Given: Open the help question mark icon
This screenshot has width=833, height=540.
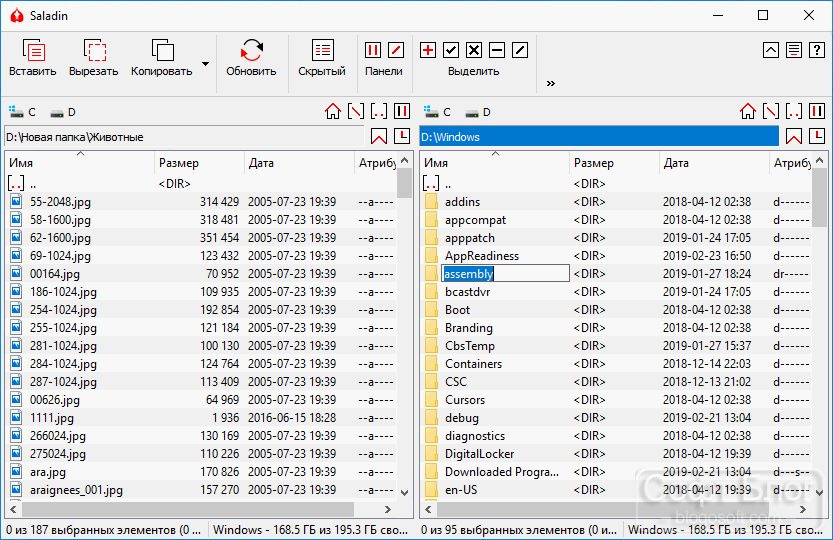Looking at the screenshot, I should click(x=817, y=50).
